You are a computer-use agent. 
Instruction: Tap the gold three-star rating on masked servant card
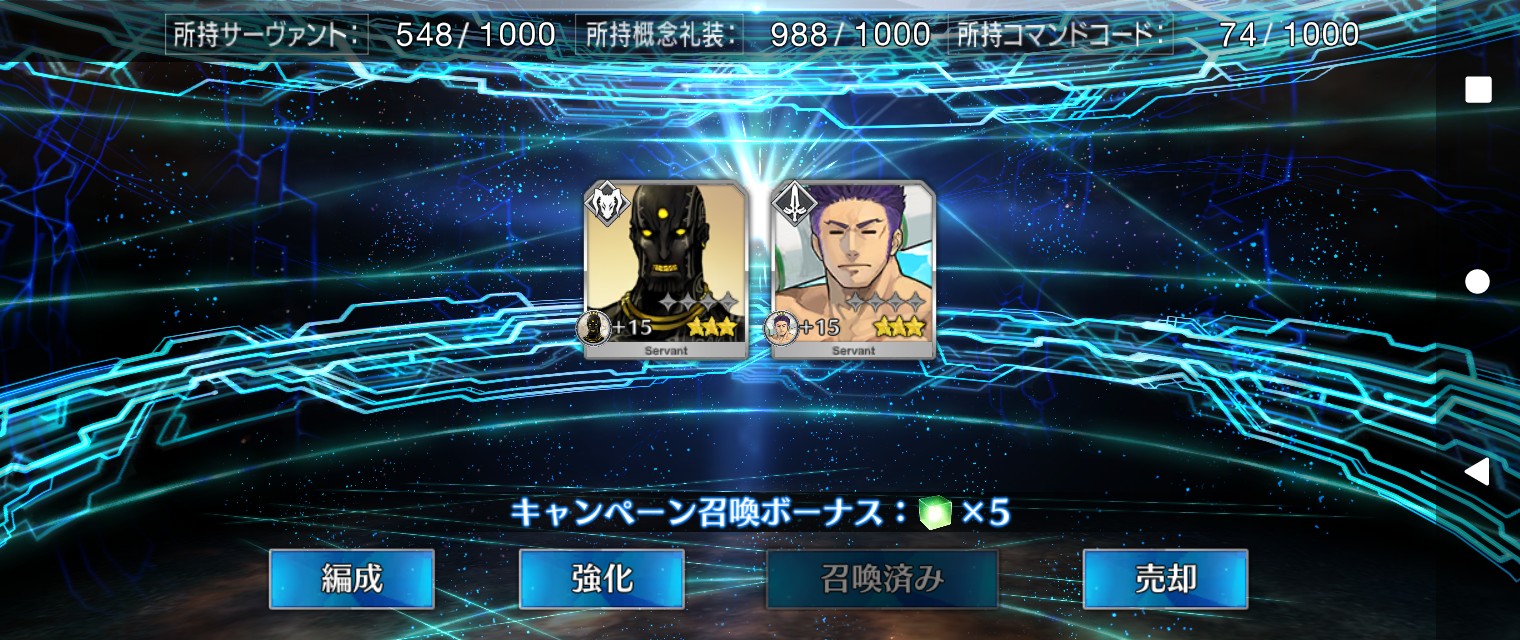pos(712,326)
